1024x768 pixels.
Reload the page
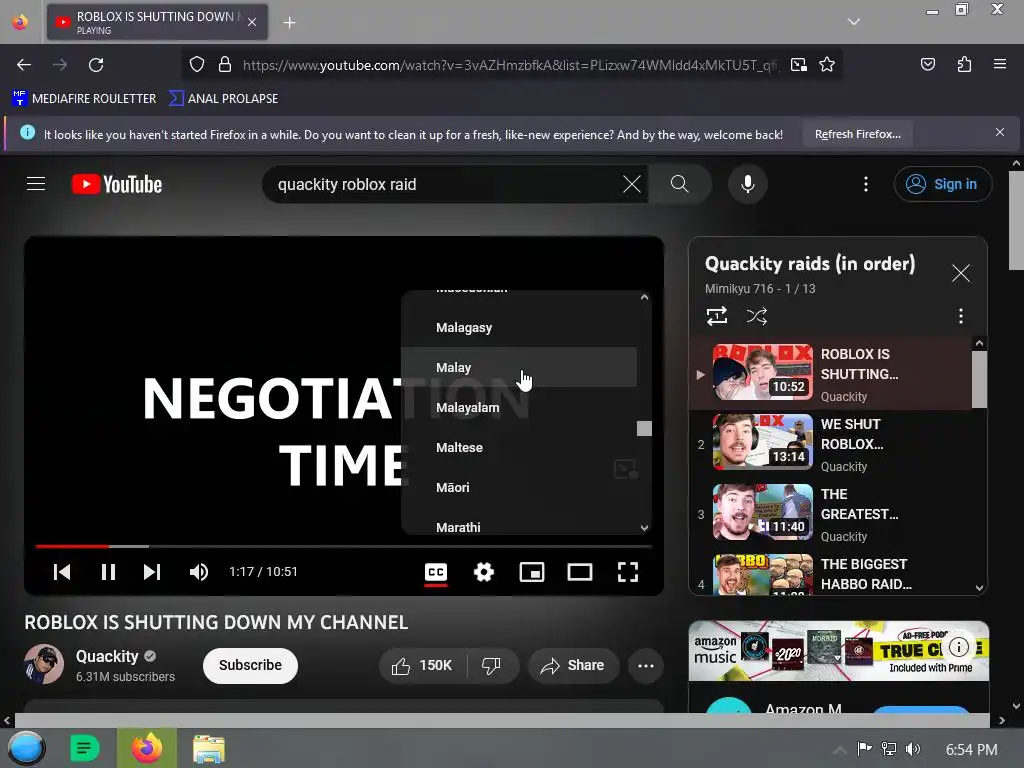point(96,65)
